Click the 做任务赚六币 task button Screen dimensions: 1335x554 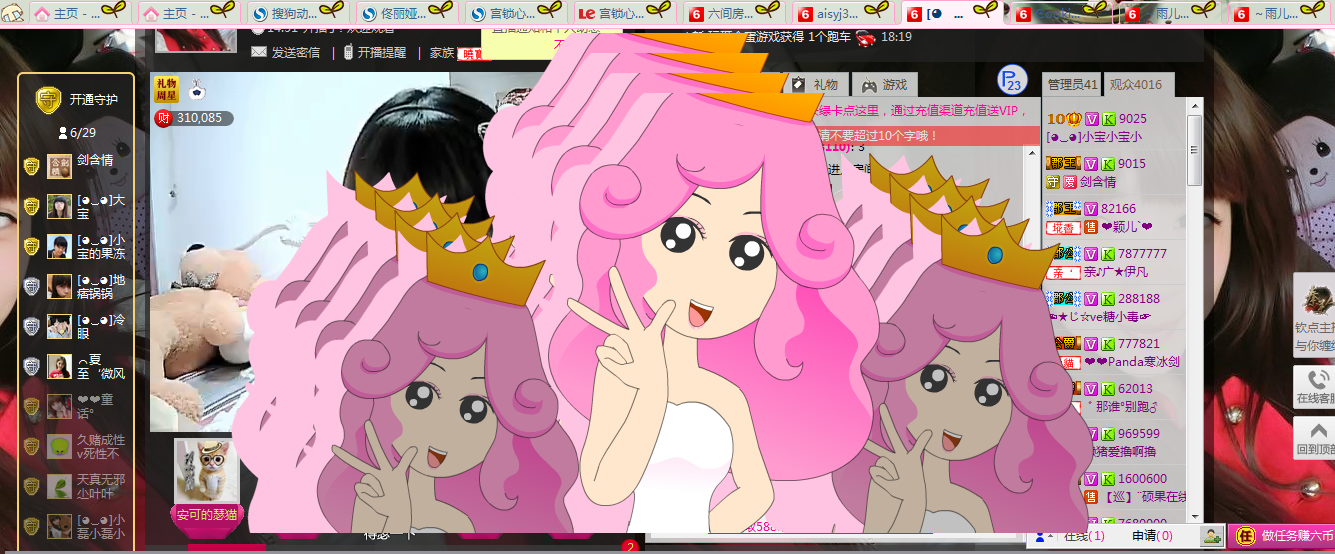[1283, 537]
